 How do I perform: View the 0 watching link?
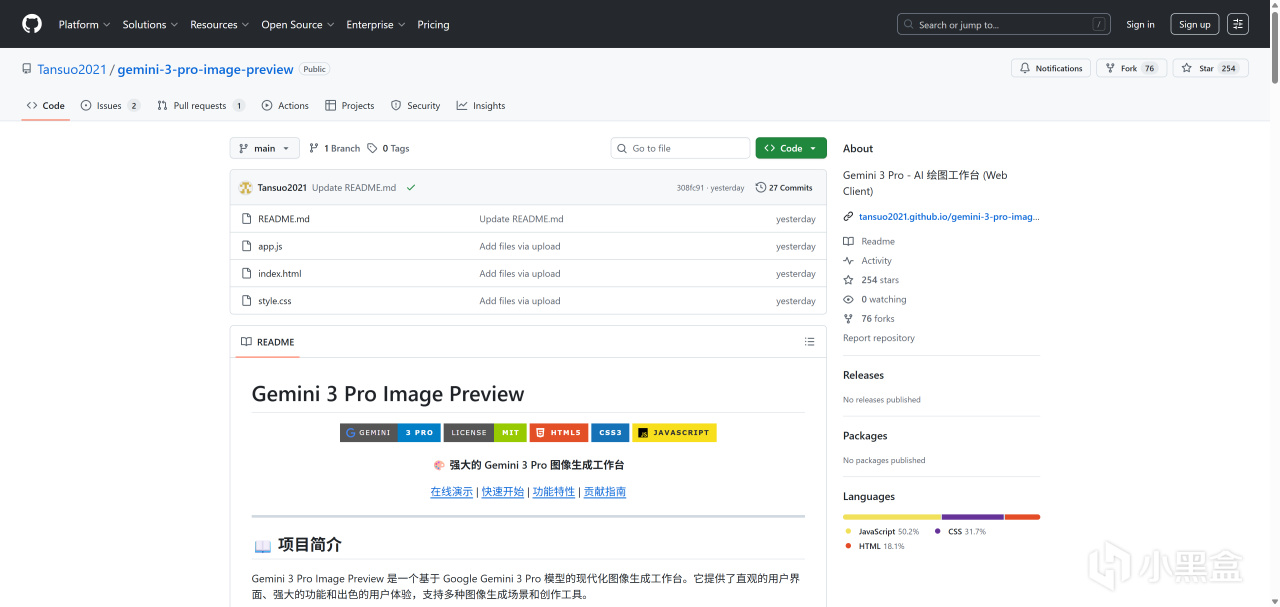pos(875,299)
